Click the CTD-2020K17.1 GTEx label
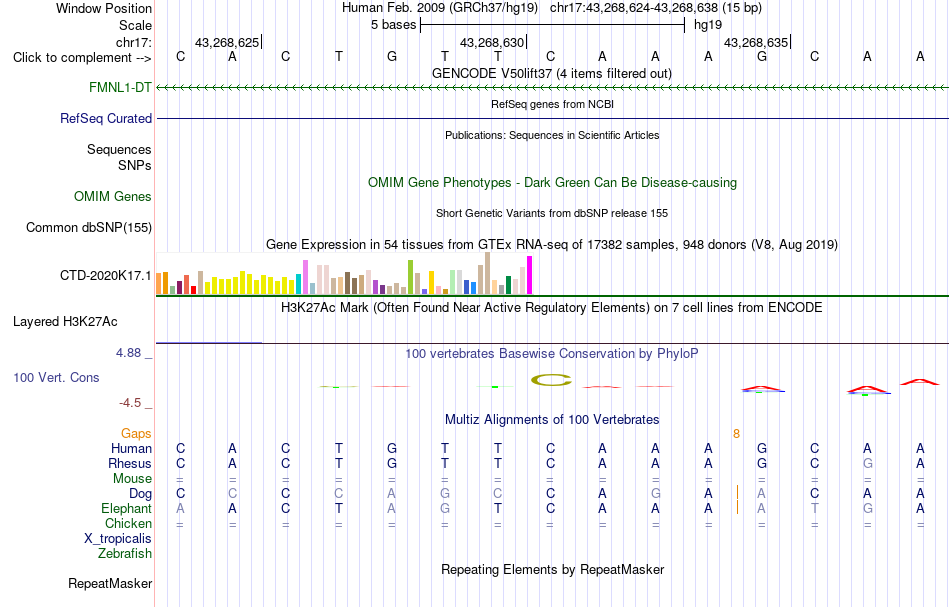Screen dimensions: 950x607 pos(106,276)
